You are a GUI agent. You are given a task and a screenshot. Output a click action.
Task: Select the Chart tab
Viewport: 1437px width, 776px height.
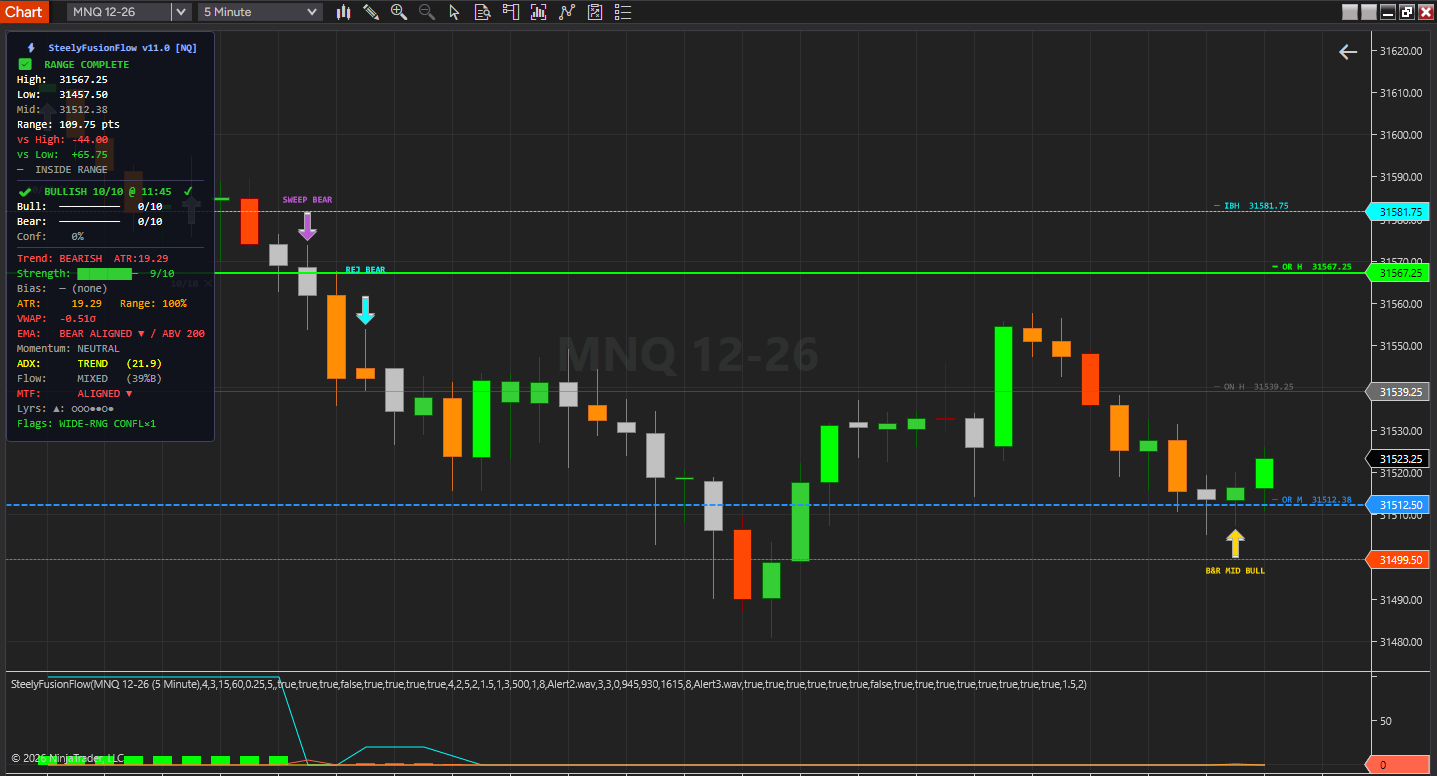point(23,12)
